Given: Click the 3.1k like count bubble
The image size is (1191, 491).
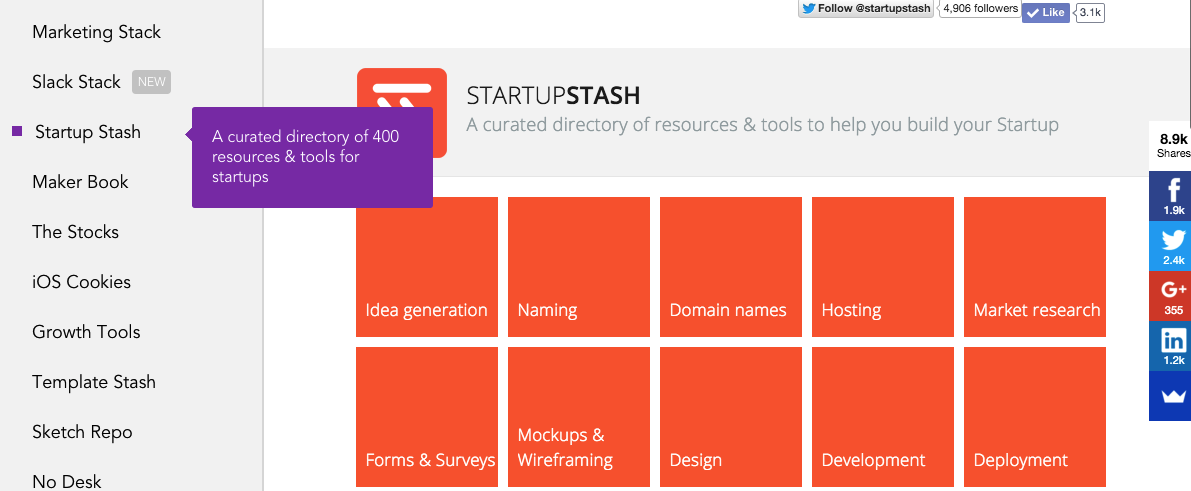Looking at the screenshot, I should 1090,12.
